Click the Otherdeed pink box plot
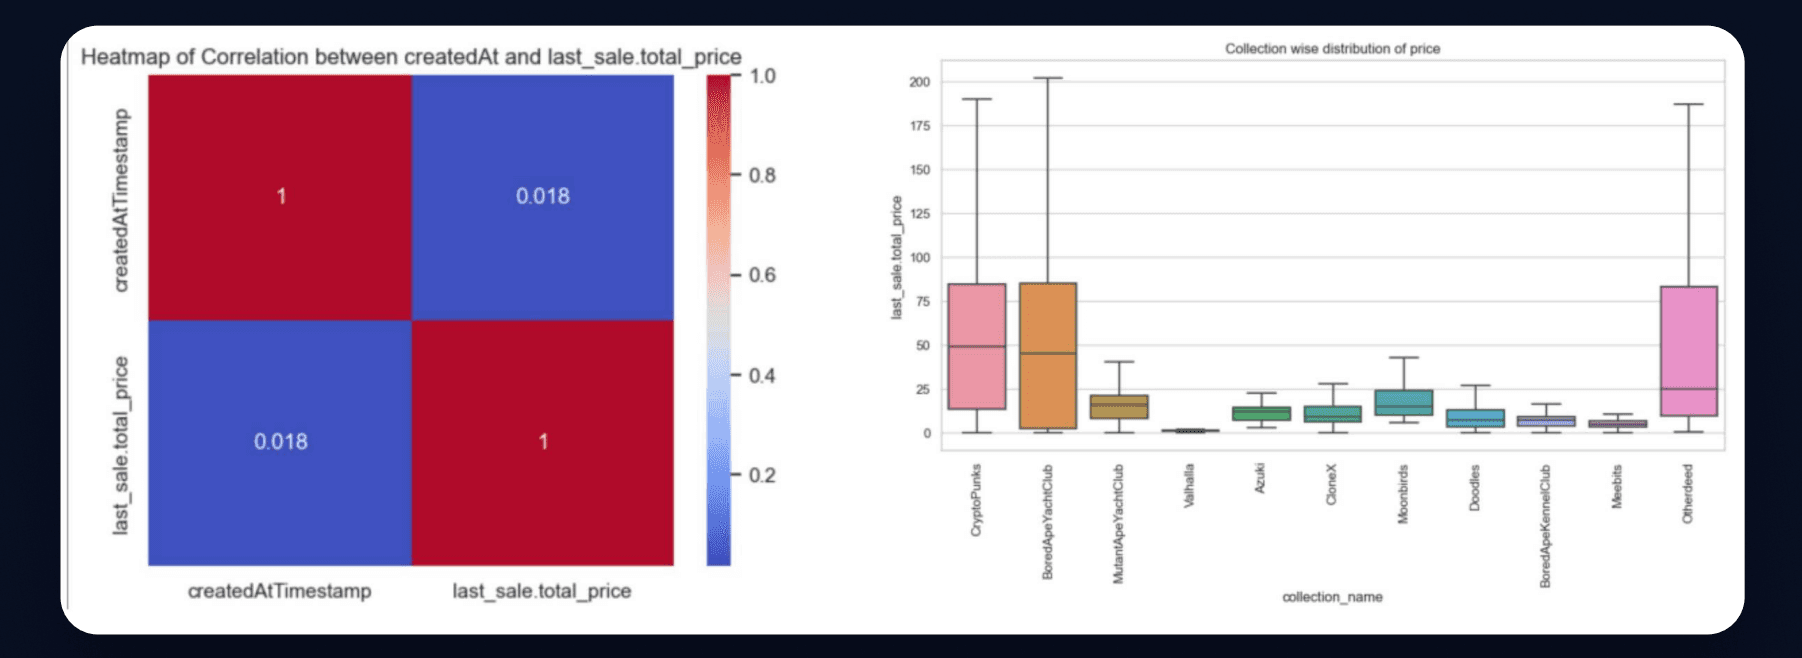 pyautogui.click(x=1688, y=351)
